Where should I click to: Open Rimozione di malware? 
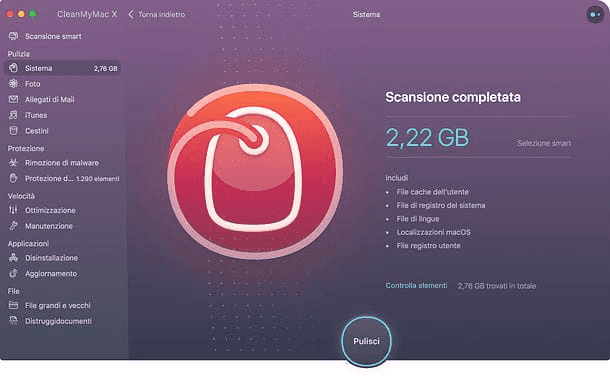click(62, 163)
